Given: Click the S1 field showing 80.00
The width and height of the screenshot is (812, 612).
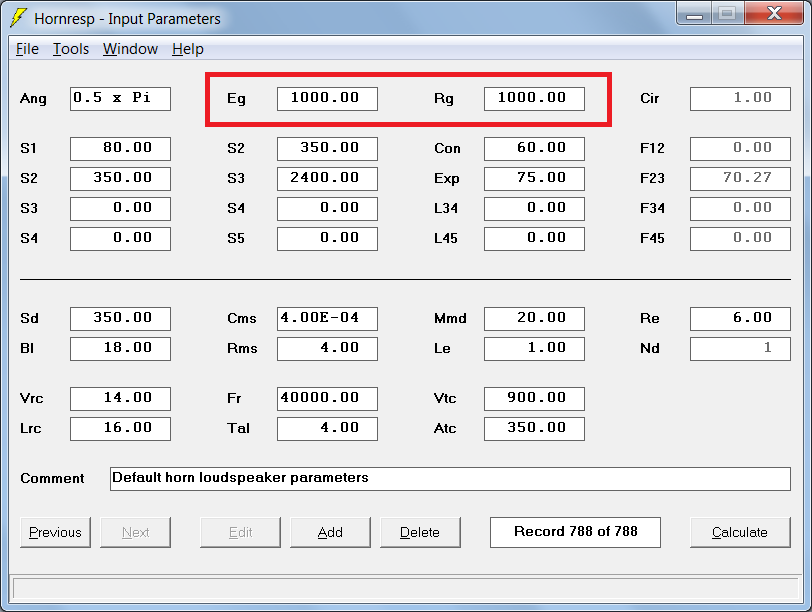Looking at the screenshot, I should [120, 149].
